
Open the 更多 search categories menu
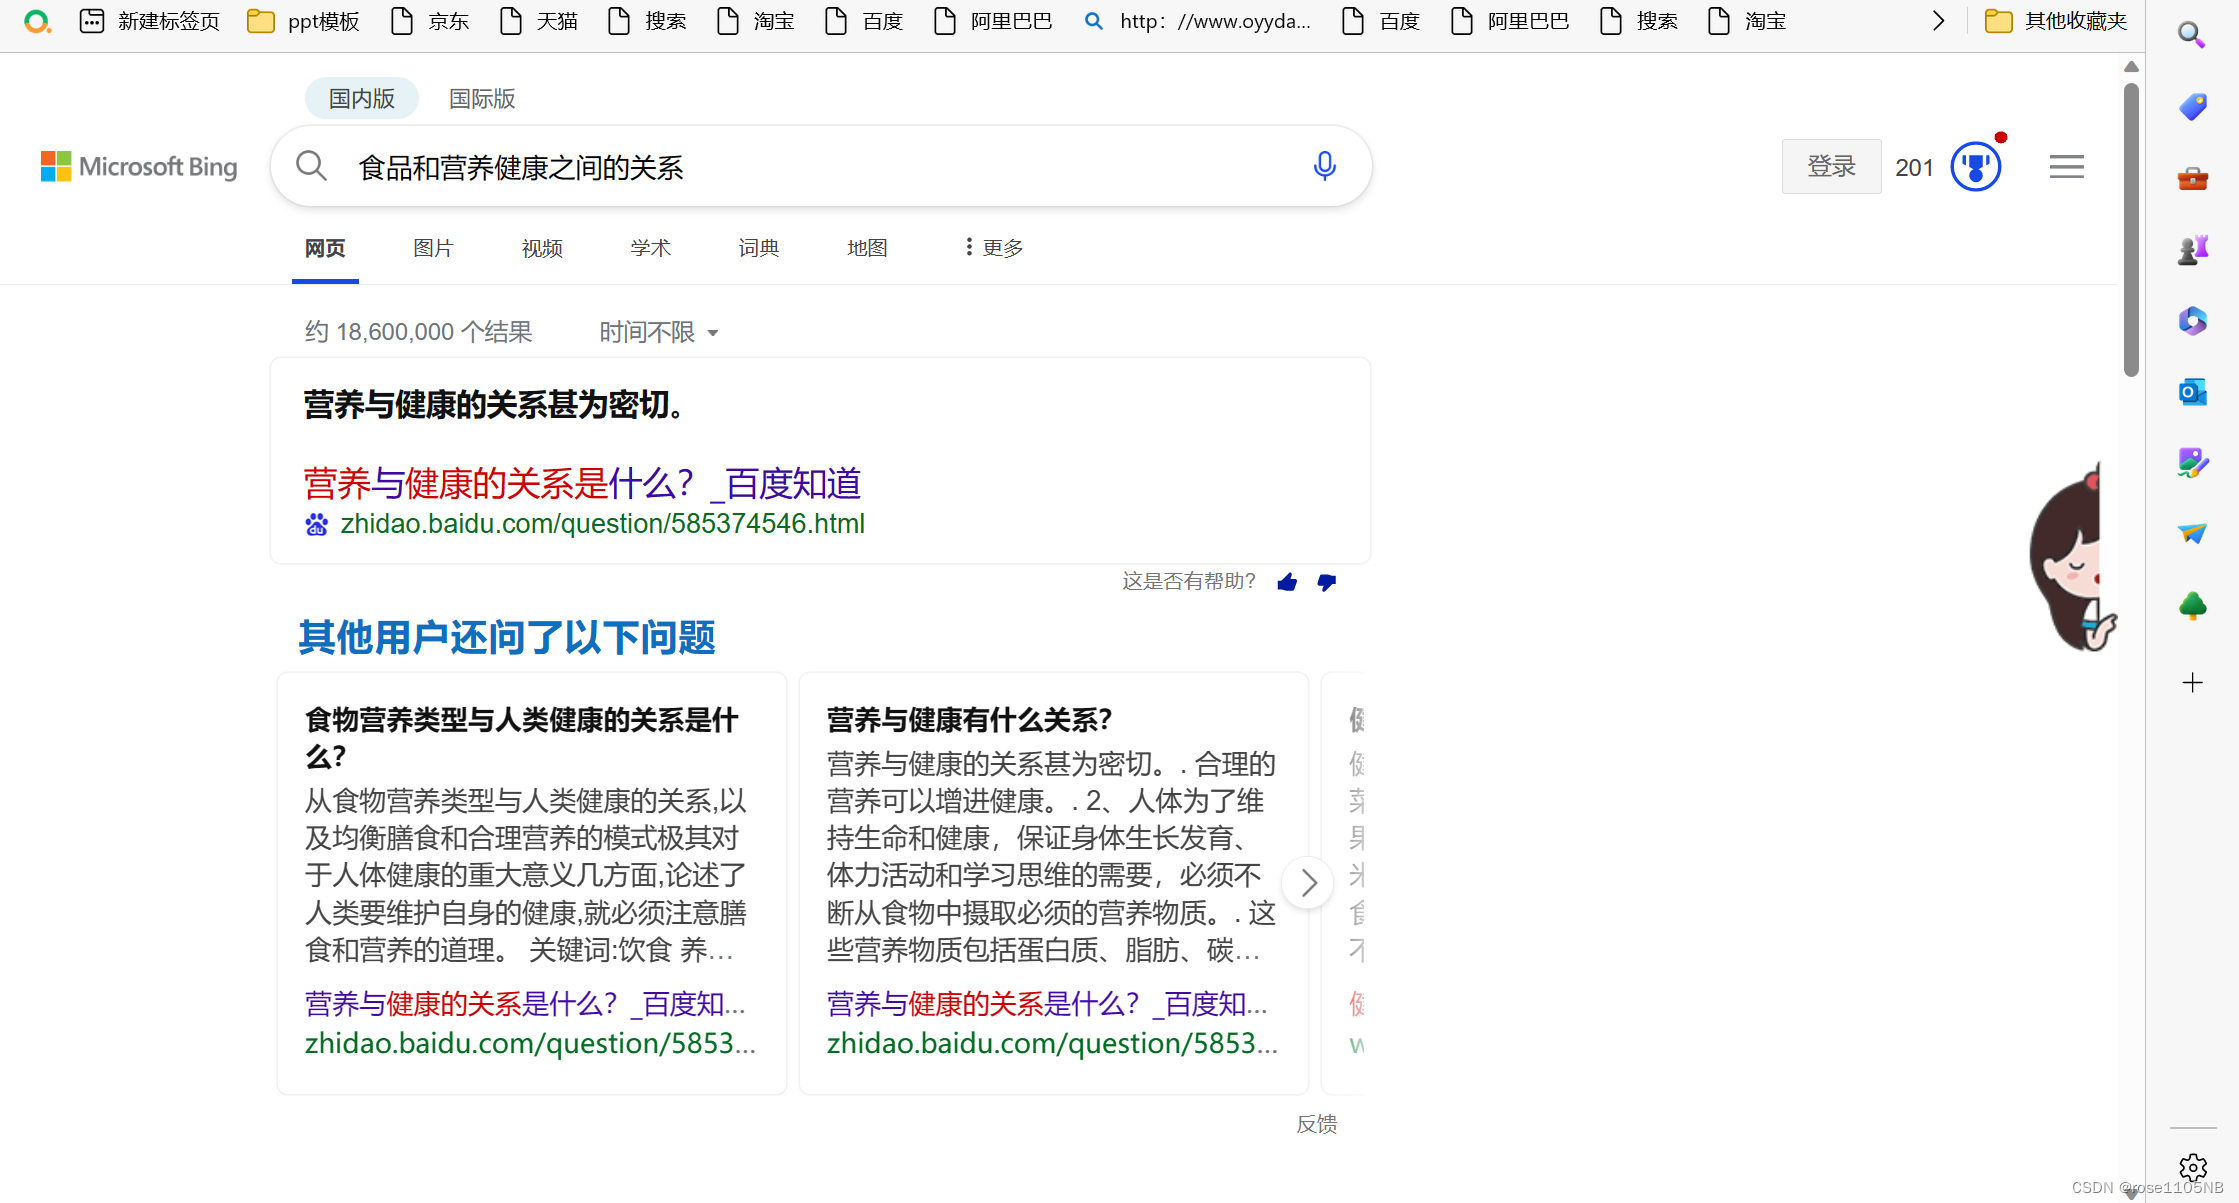(994, 248)
